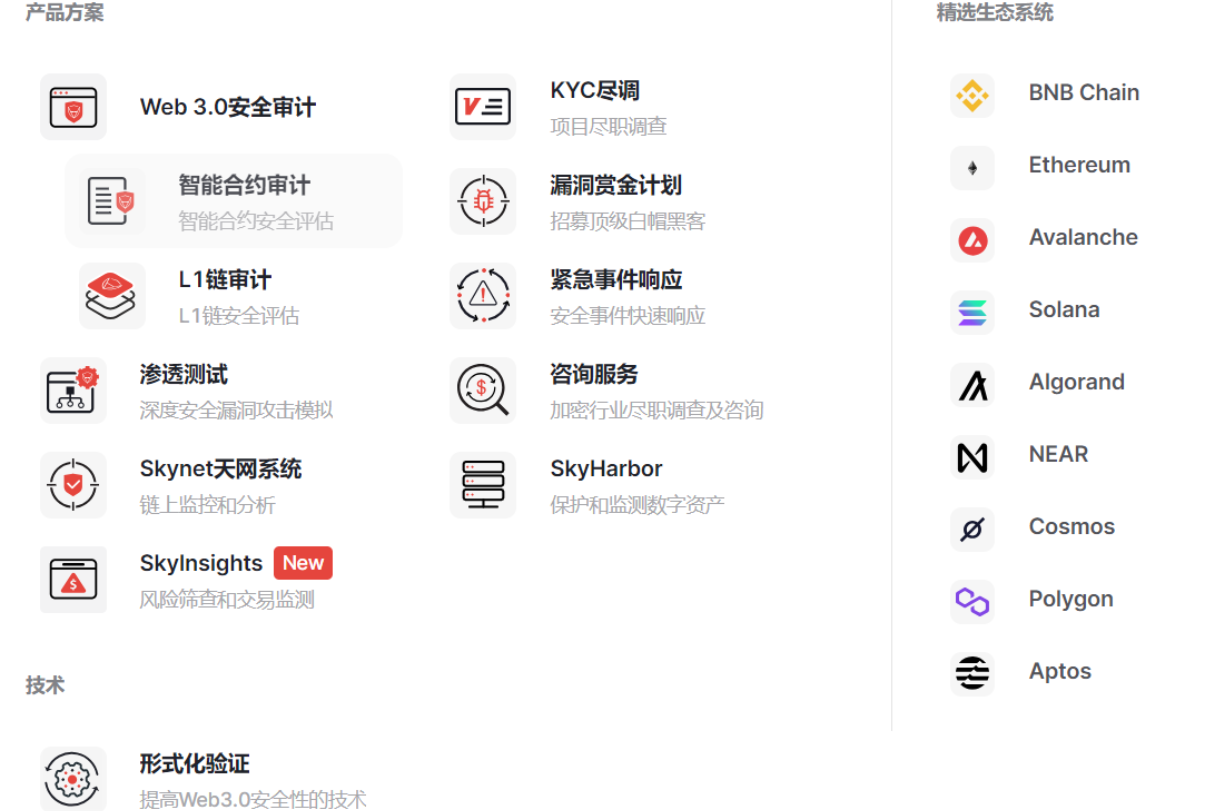Click the 产品方案 section heading
1209x811 pixels.
pos(64,12)
